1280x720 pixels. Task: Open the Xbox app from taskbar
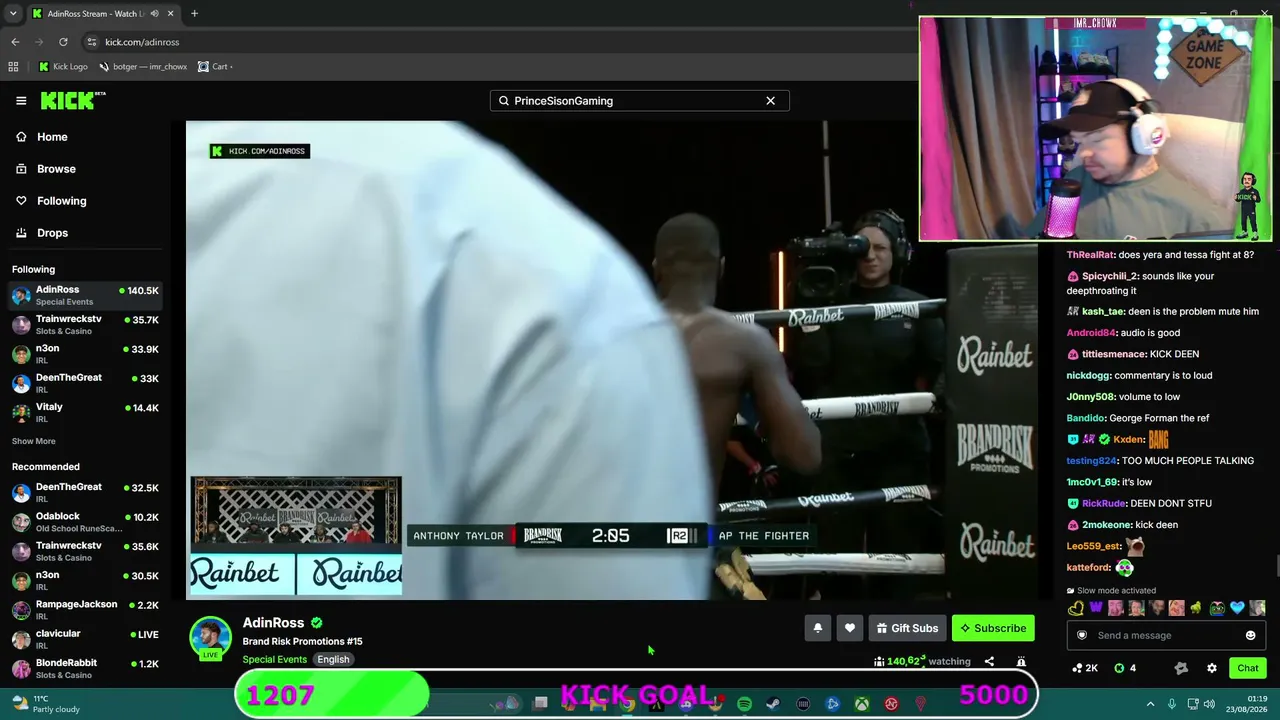(x=861, y=703)
